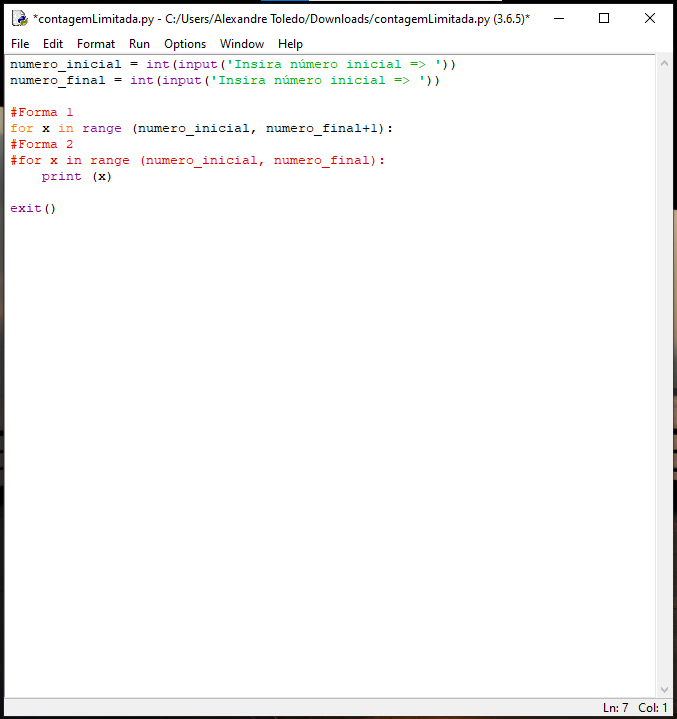The width and height of the screenshot is (677, 719).
Task: Click the vertical scrollbar track
Action: (664, 380)
